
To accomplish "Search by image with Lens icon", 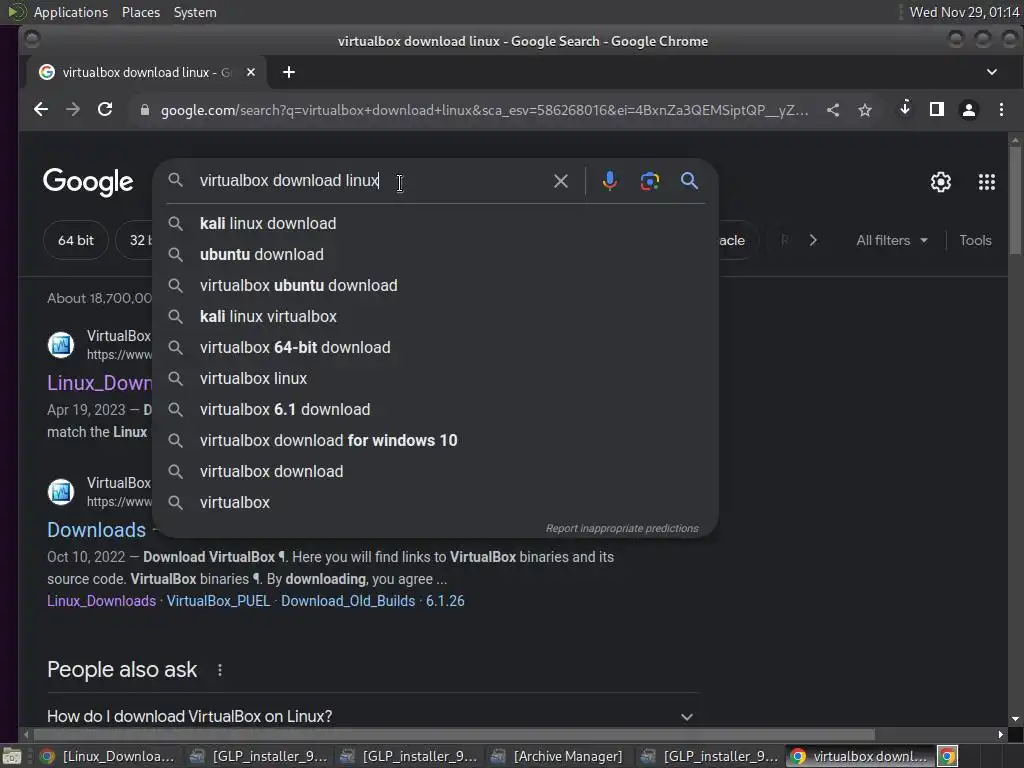I will (x=649, y=181).
